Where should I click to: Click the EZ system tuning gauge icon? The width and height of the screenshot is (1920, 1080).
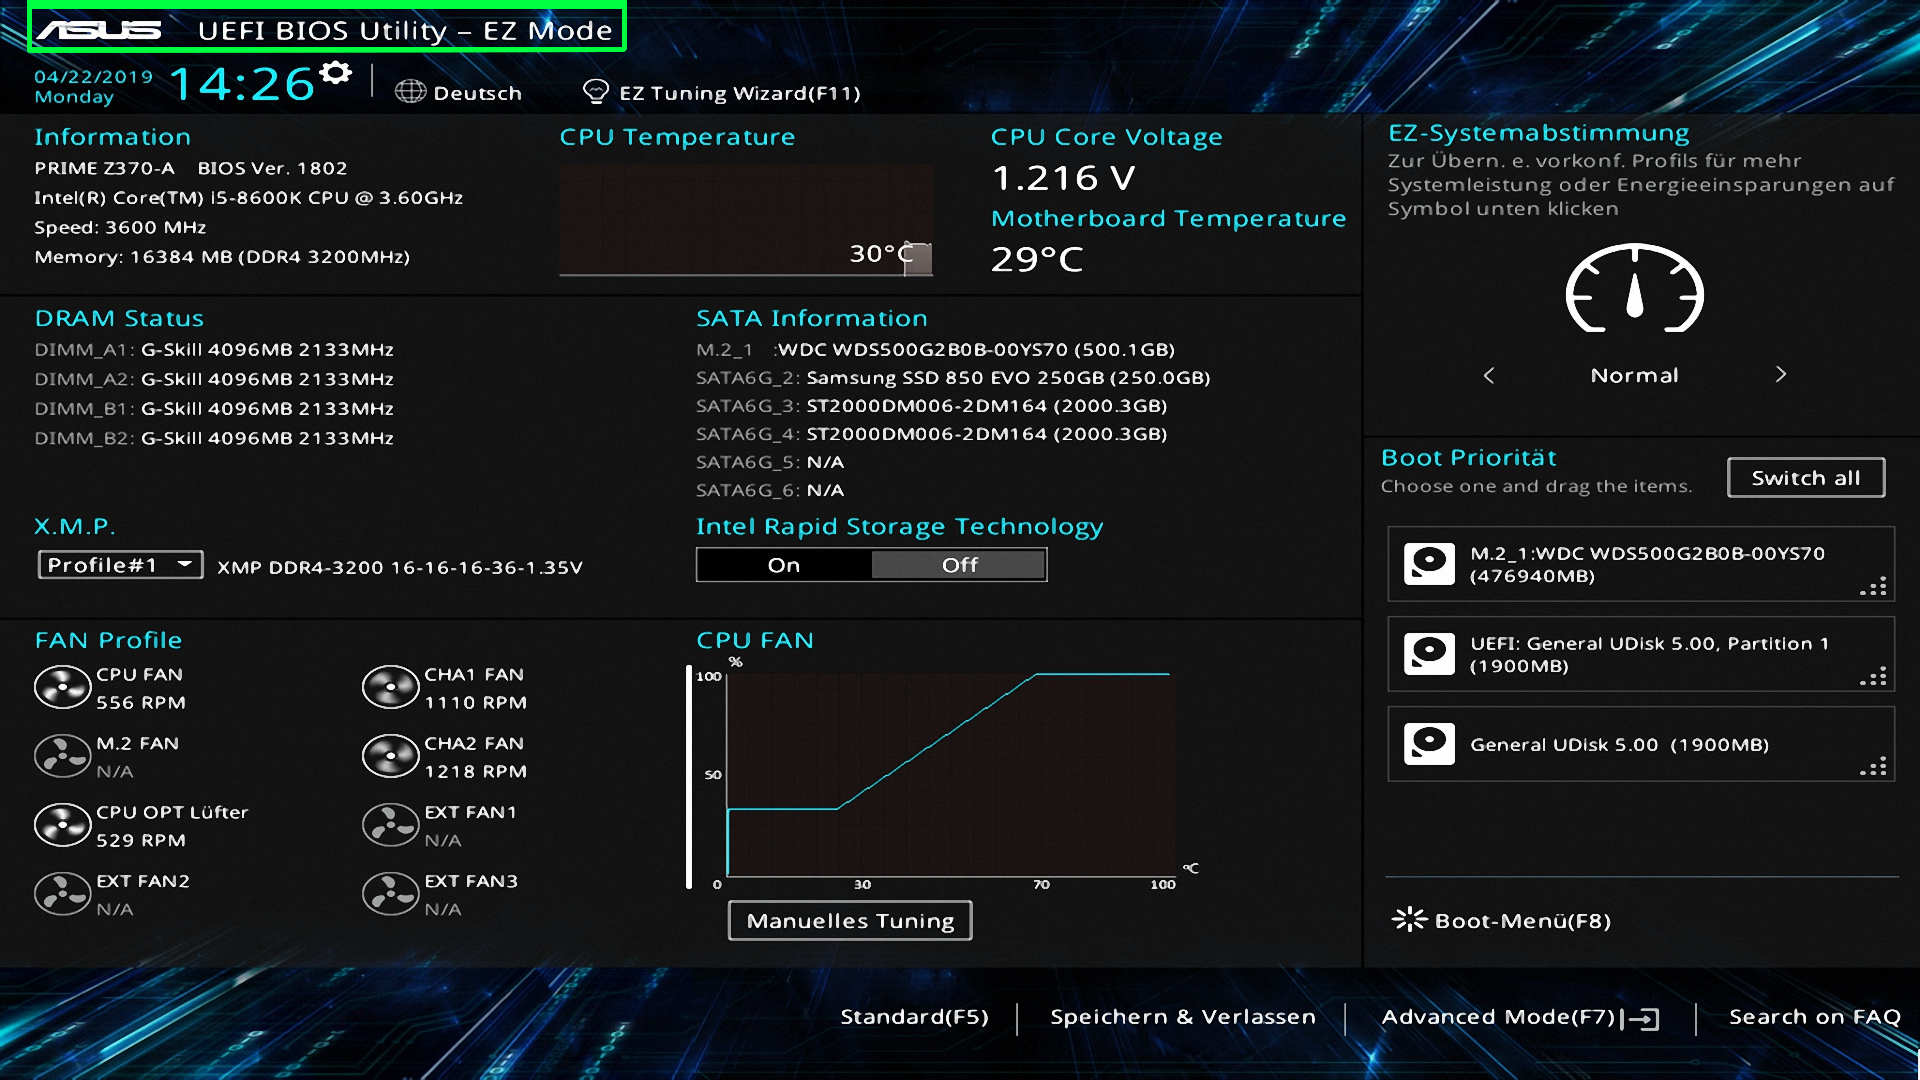(1634, 290)
